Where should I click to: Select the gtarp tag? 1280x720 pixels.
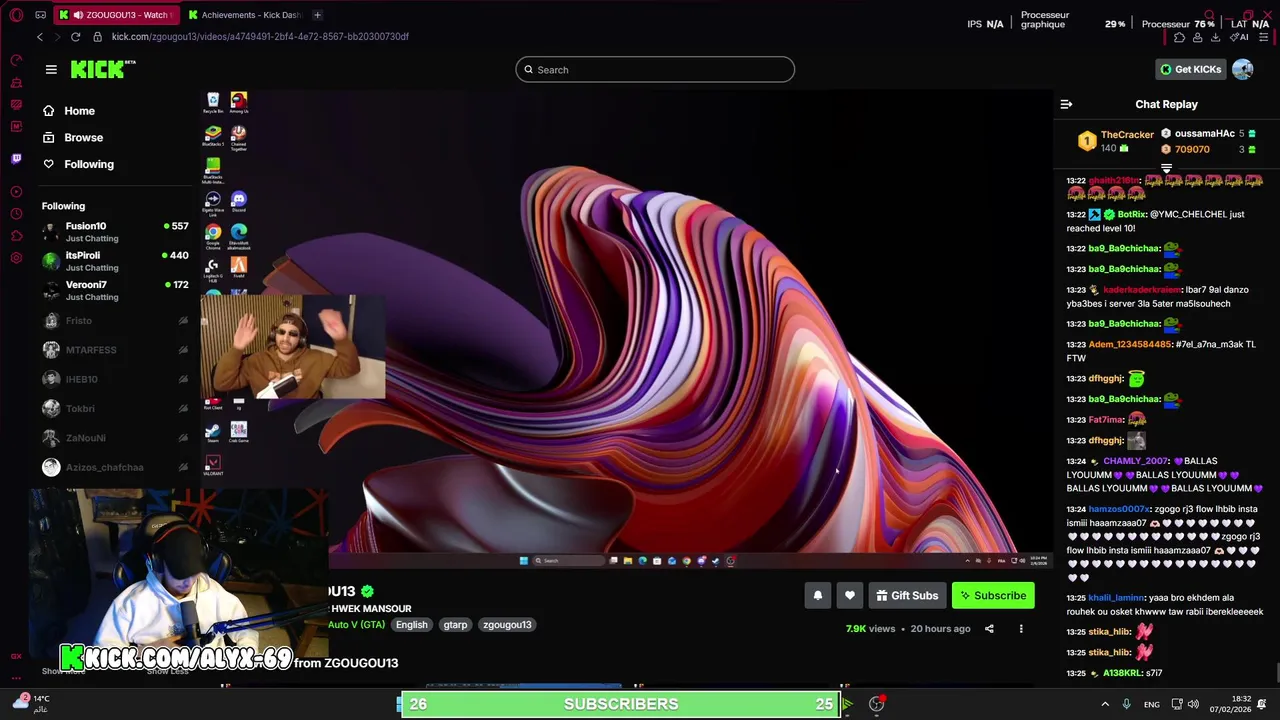click(455, 625)
